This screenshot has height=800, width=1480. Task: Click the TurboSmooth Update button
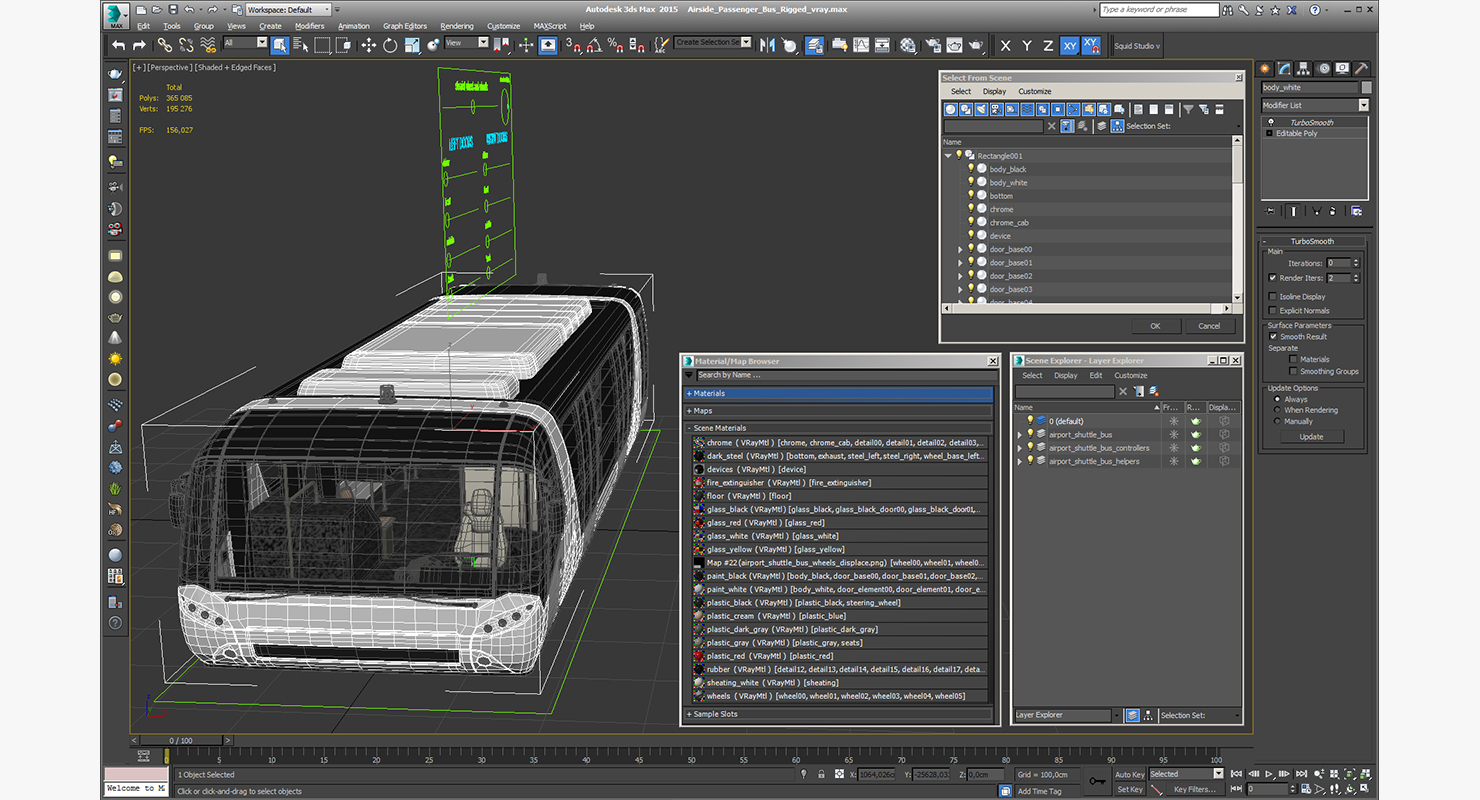(1311, 437)
